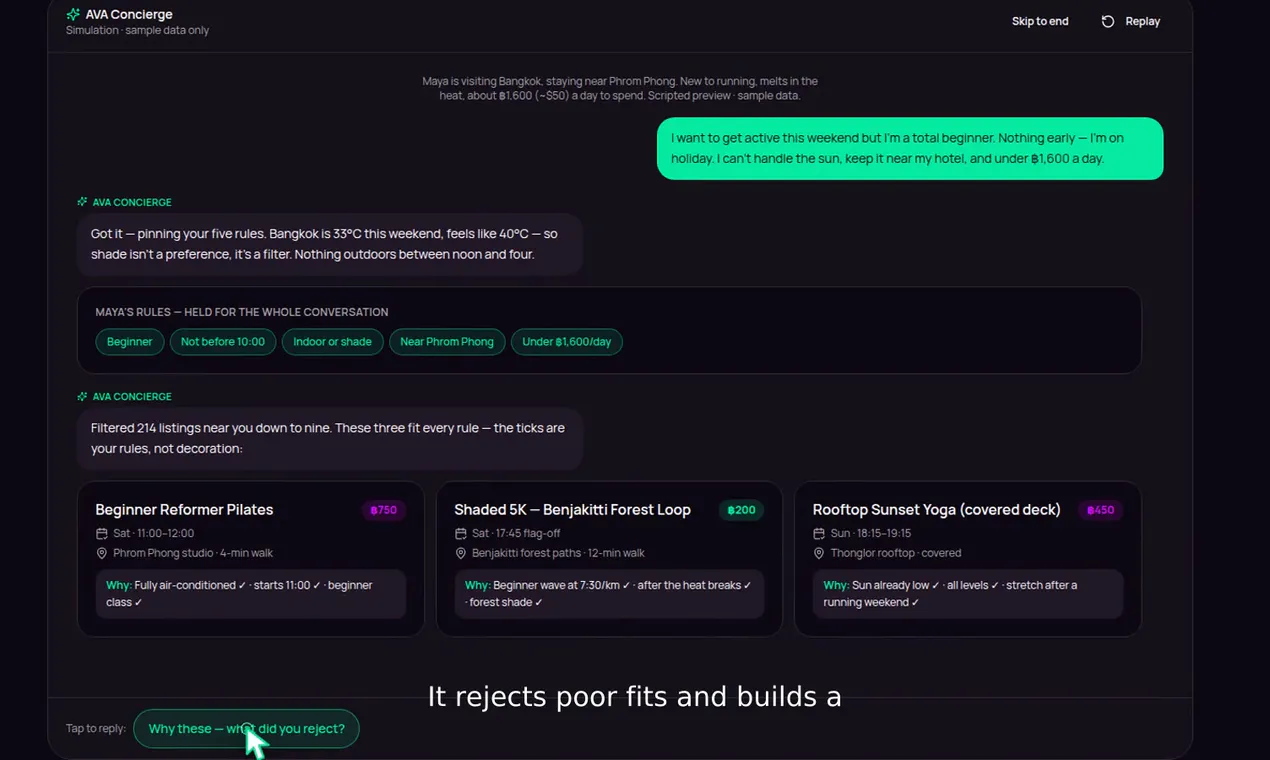Click the 'Simulation · sample data only' subtitle
Viewport: 1270px width, 760px height.
coord(138,31)
